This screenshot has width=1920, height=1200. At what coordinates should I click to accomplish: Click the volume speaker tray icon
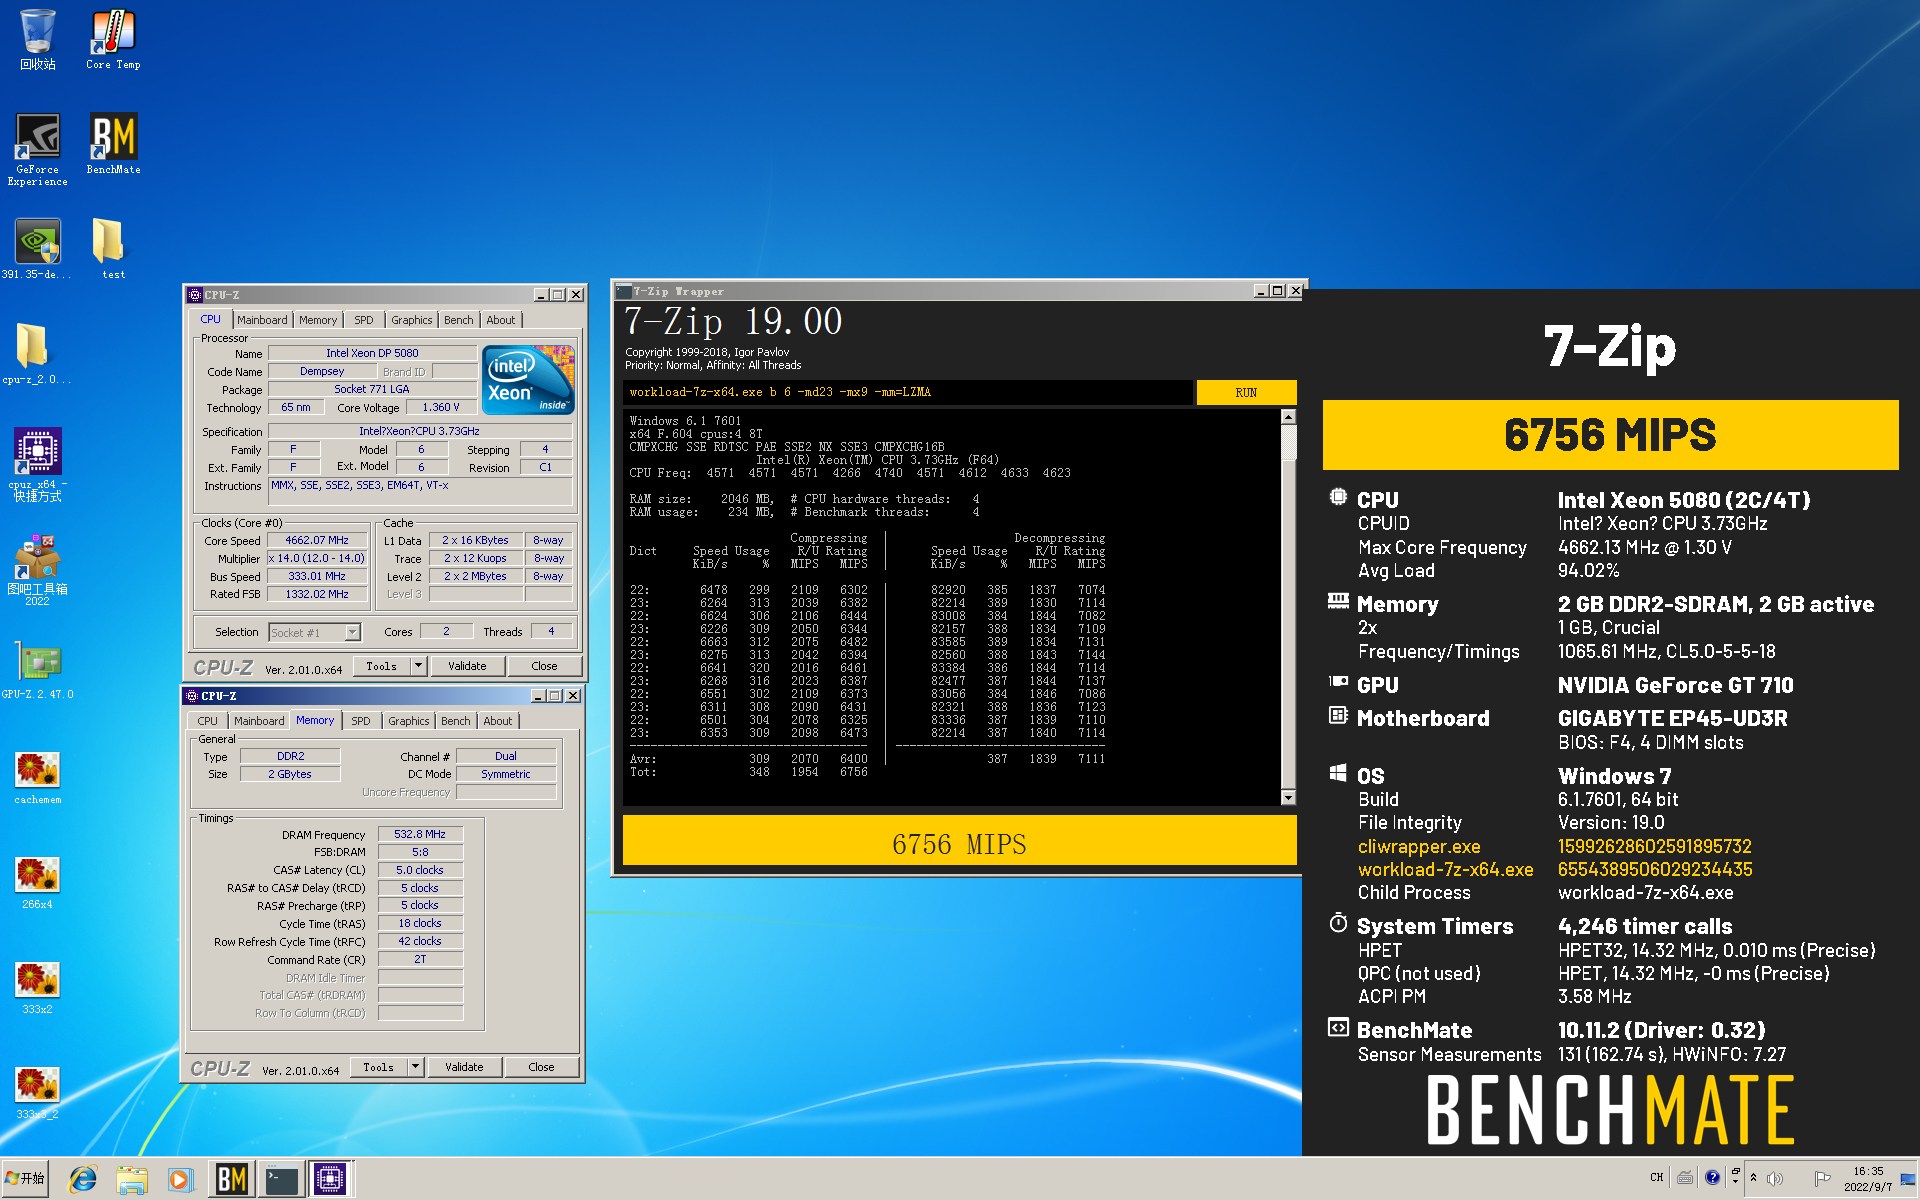pos(1775,1178)
